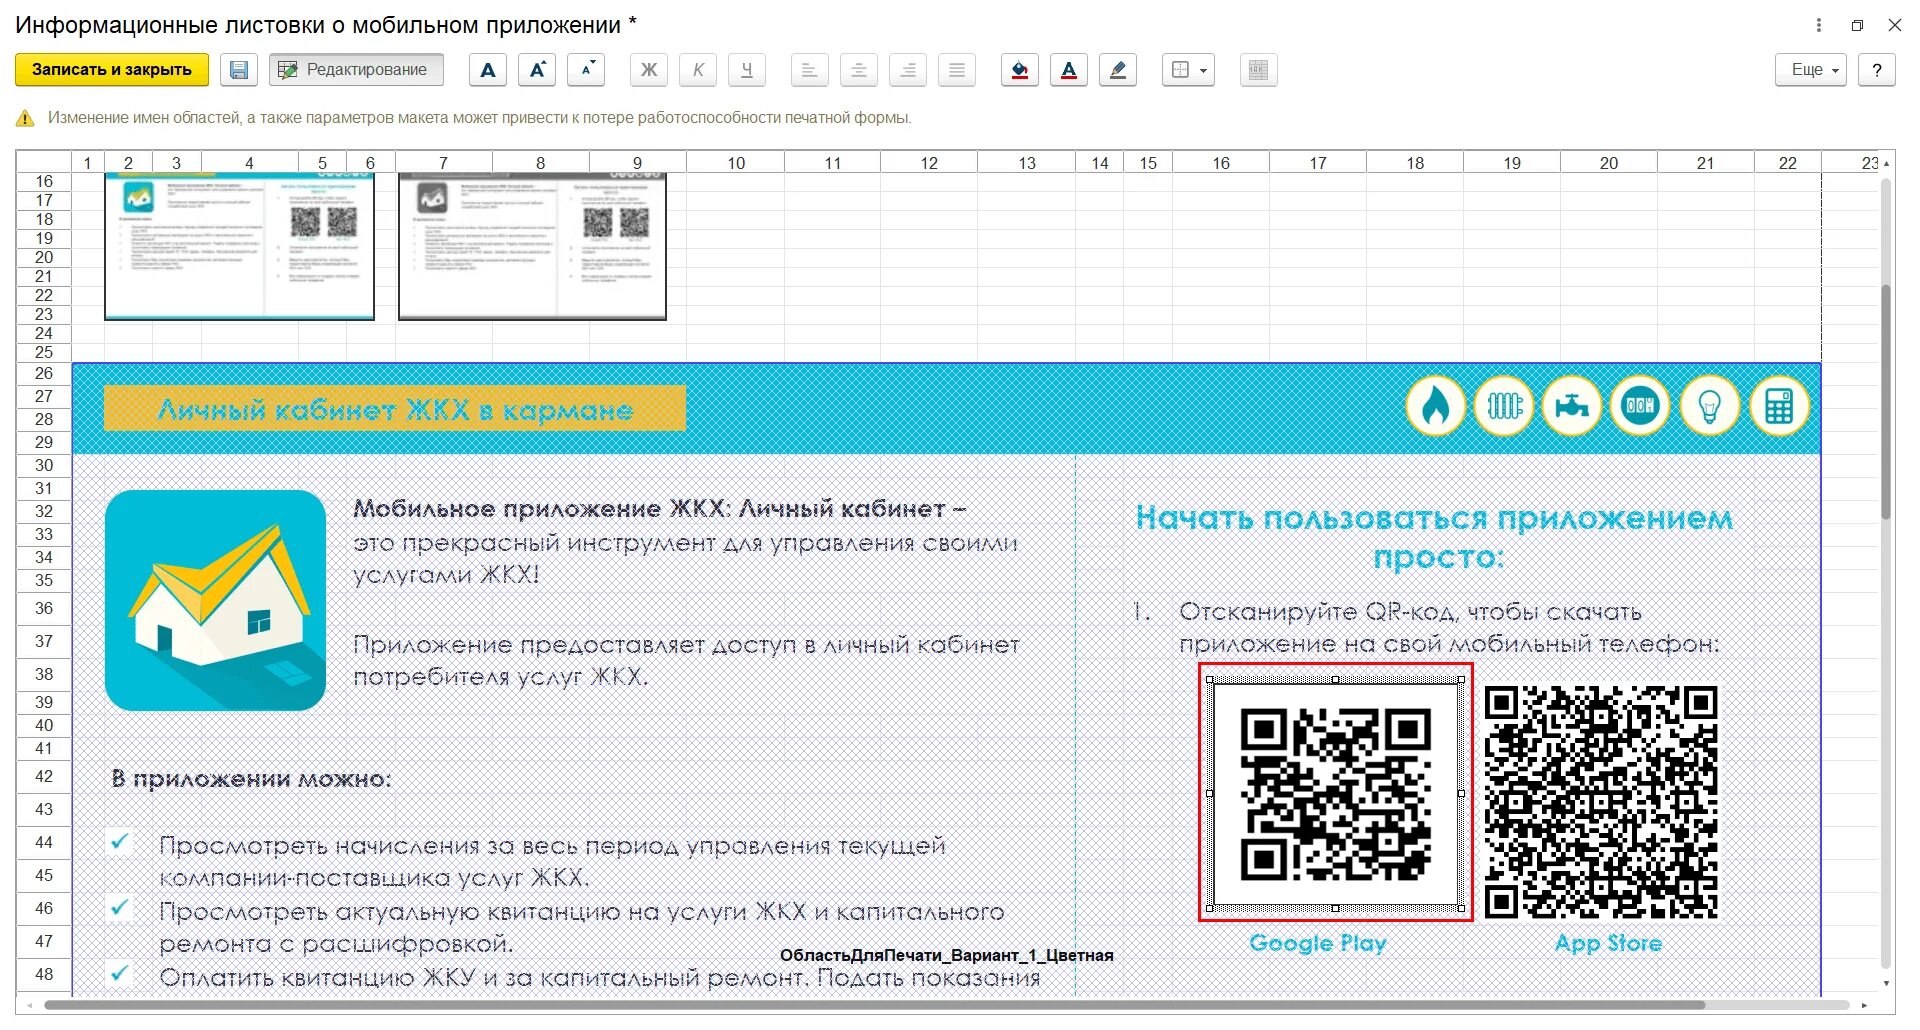The height and width of the screenshot is (1030, 1920).
Task: Click the color leaflet preview thumbnail
Action: (x=240, y=247)
